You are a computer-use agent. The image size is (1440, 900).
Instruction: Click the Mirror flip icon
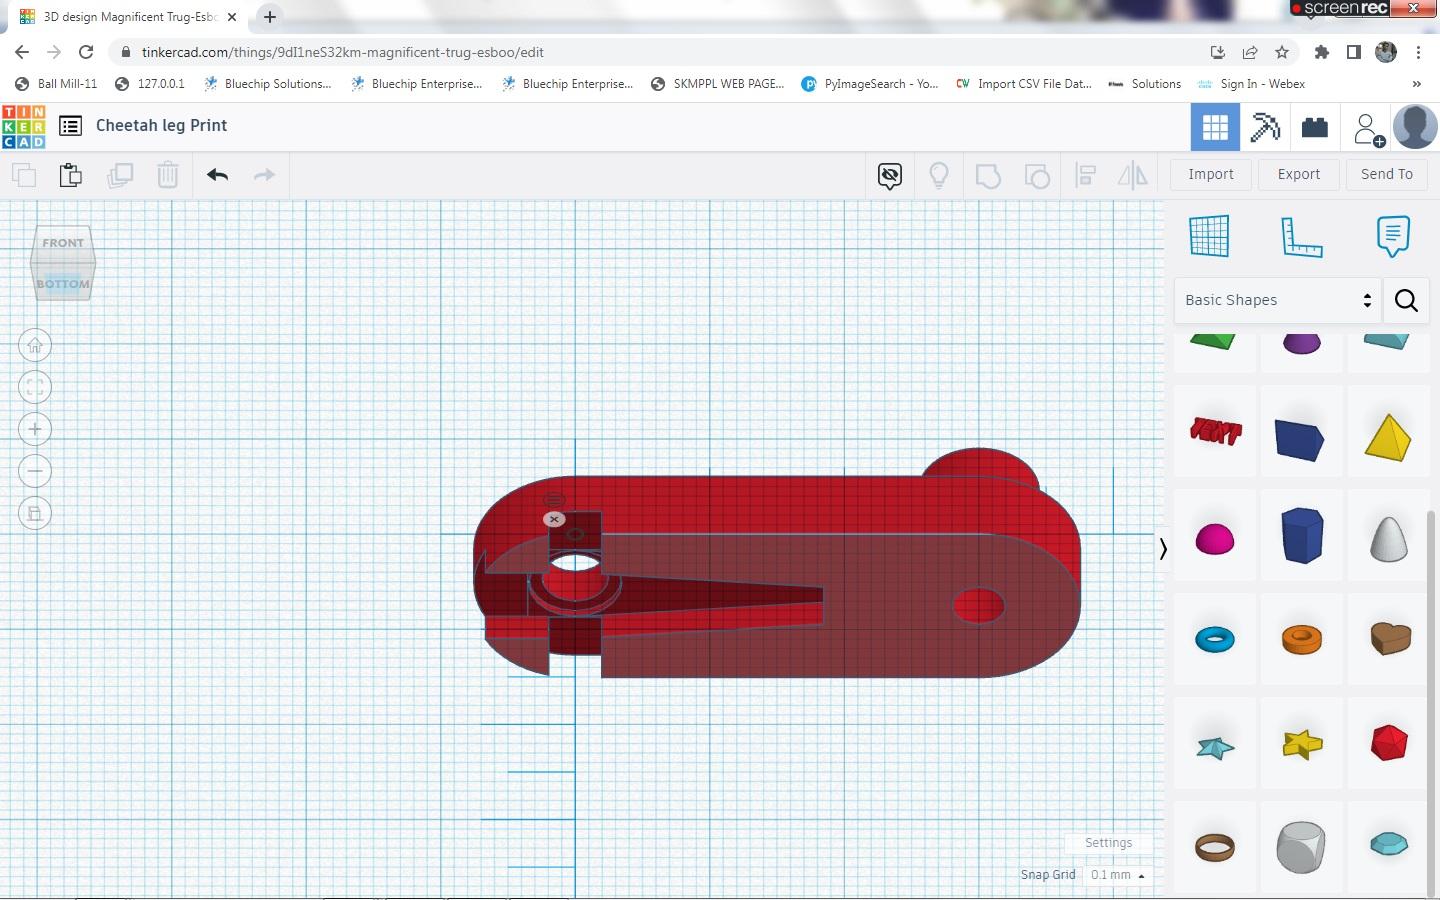tap(1133, 176)
